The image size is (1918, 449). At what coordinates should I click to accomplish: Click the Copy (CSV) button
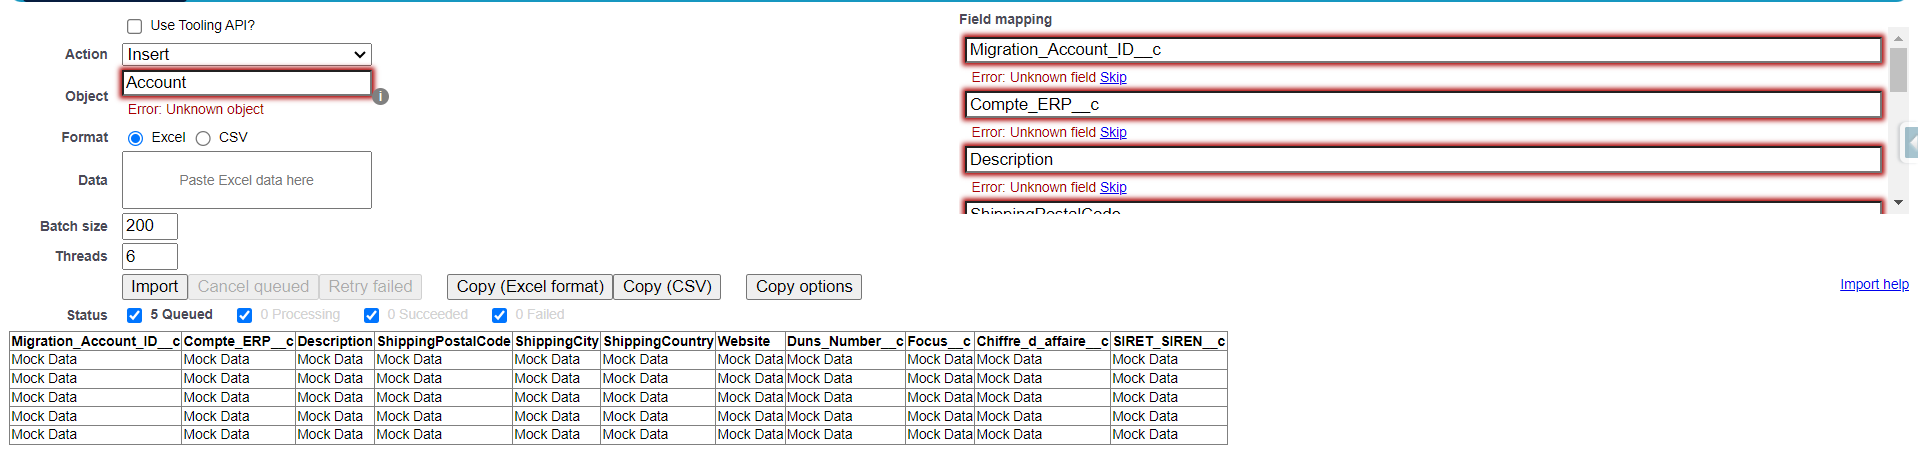[667, 287]
